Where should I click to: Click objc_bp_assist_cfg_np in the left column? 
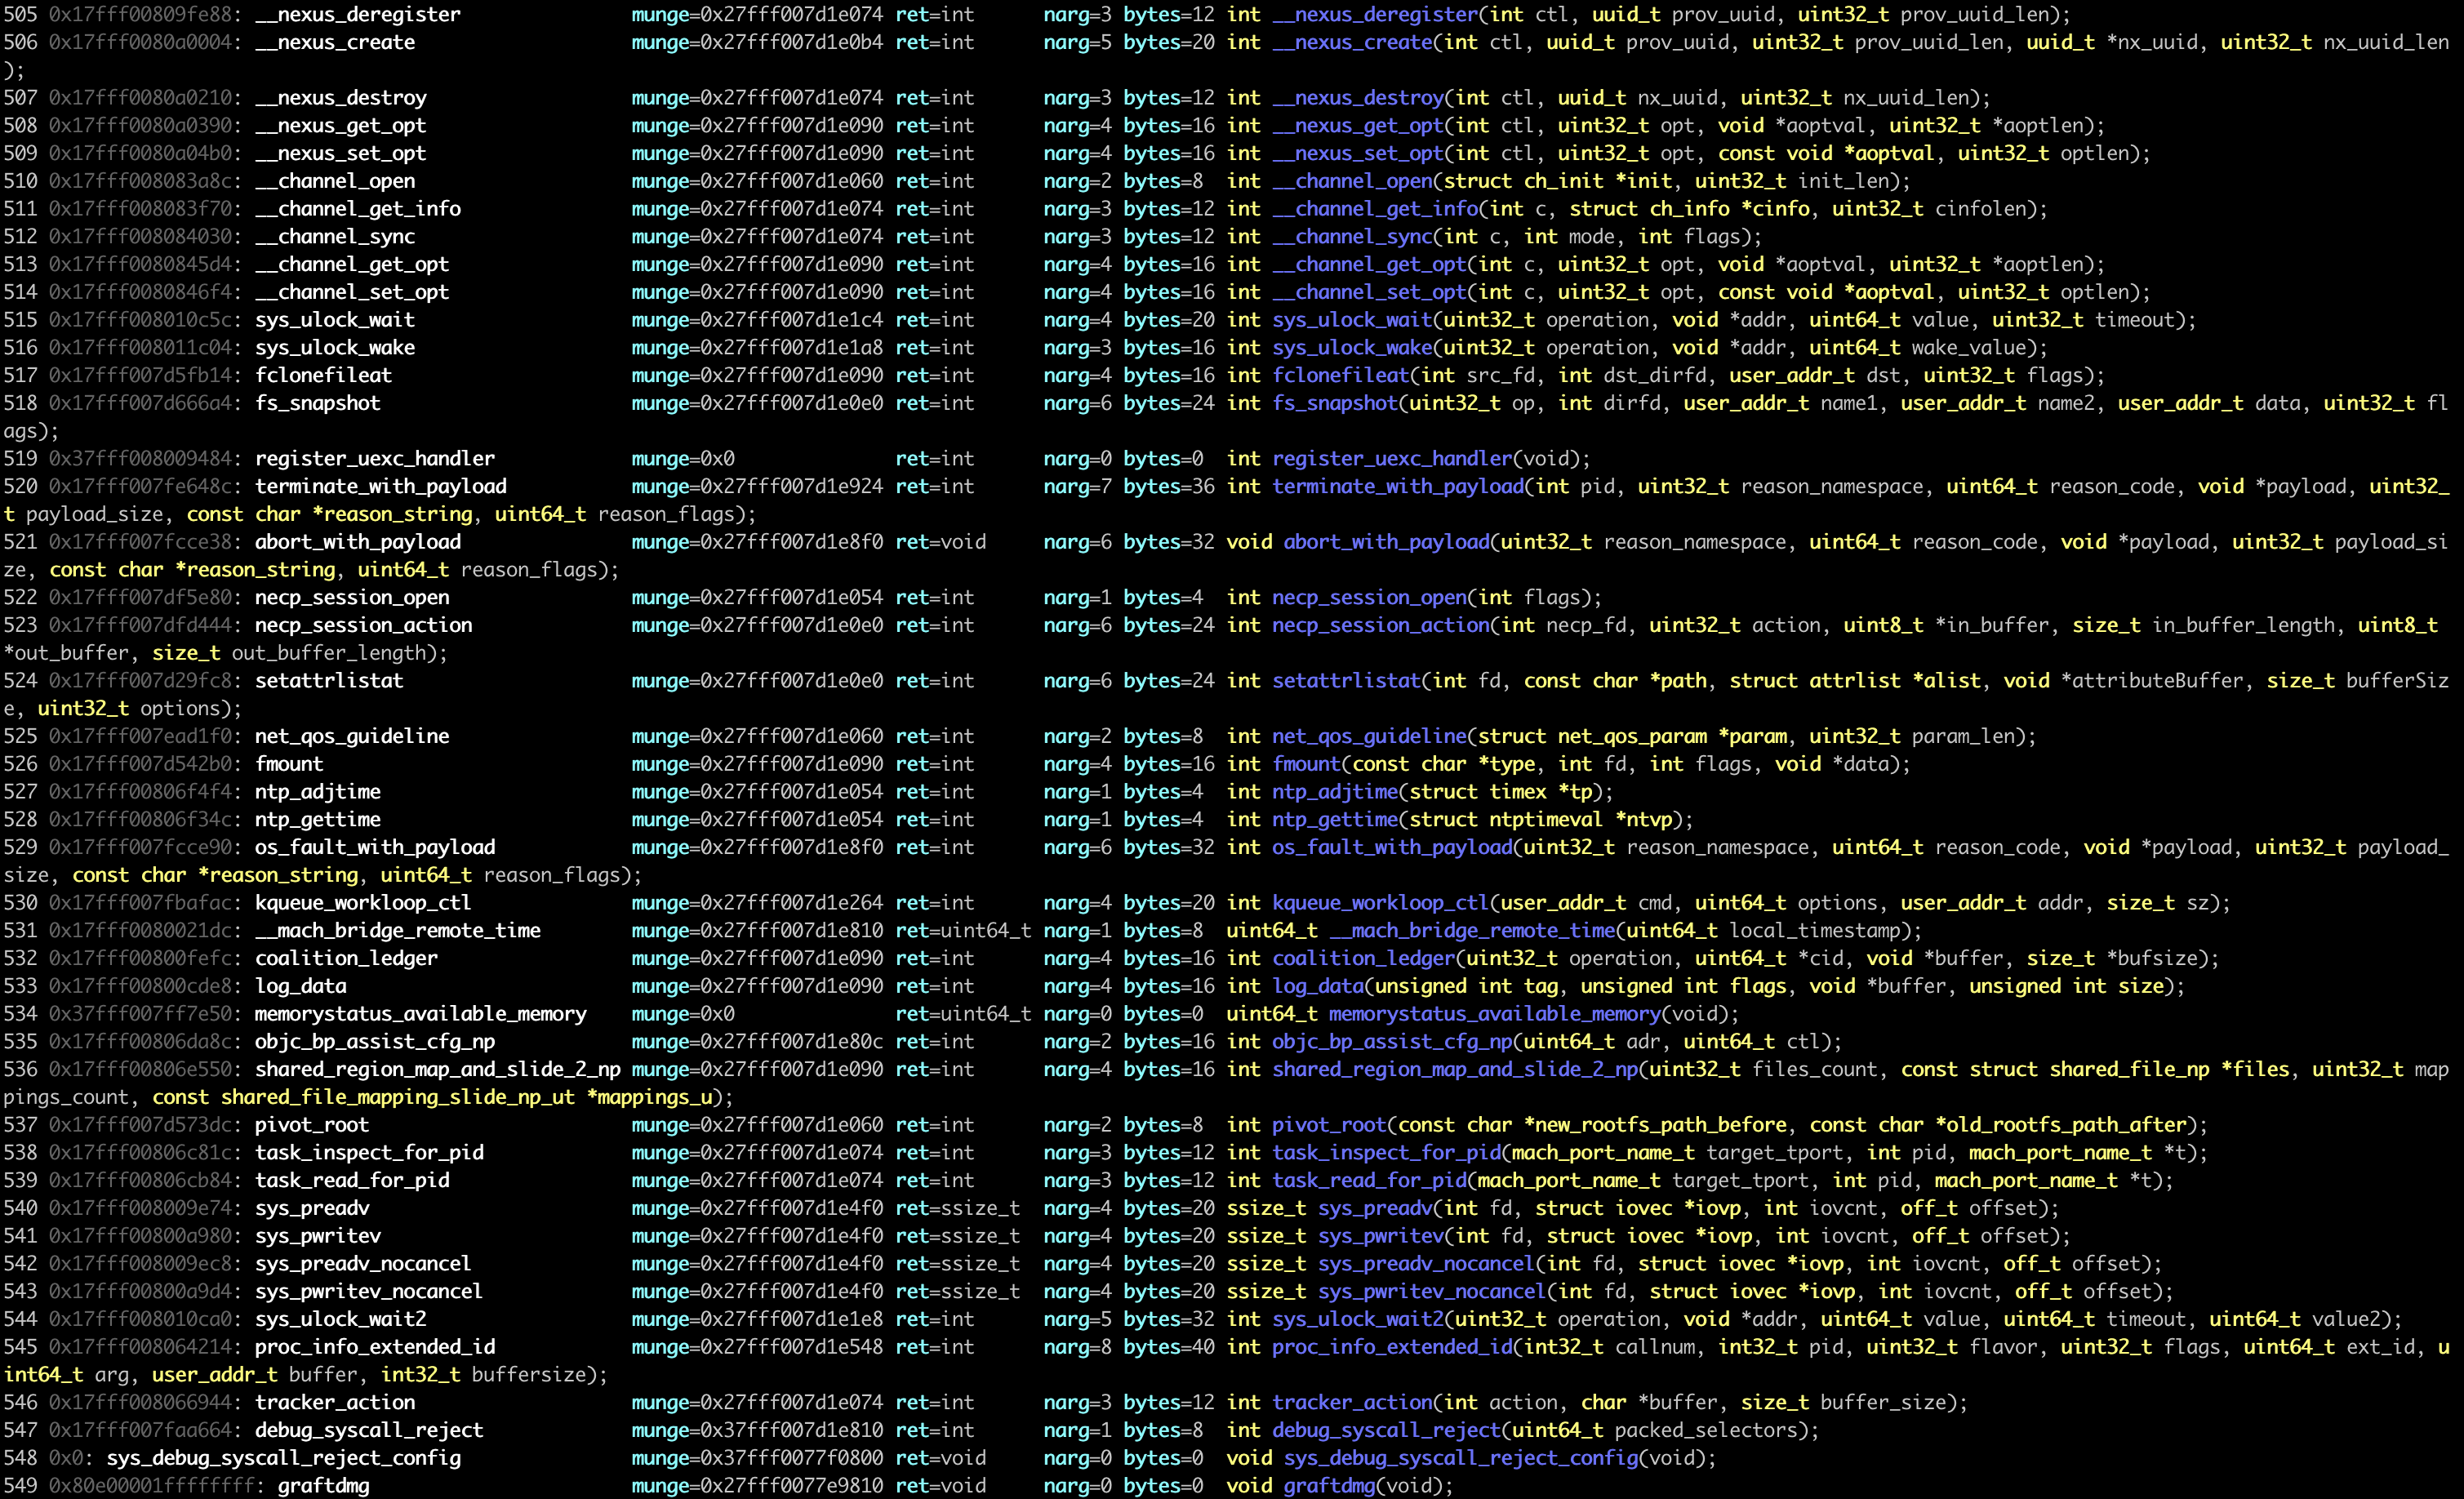(375, 1041)
